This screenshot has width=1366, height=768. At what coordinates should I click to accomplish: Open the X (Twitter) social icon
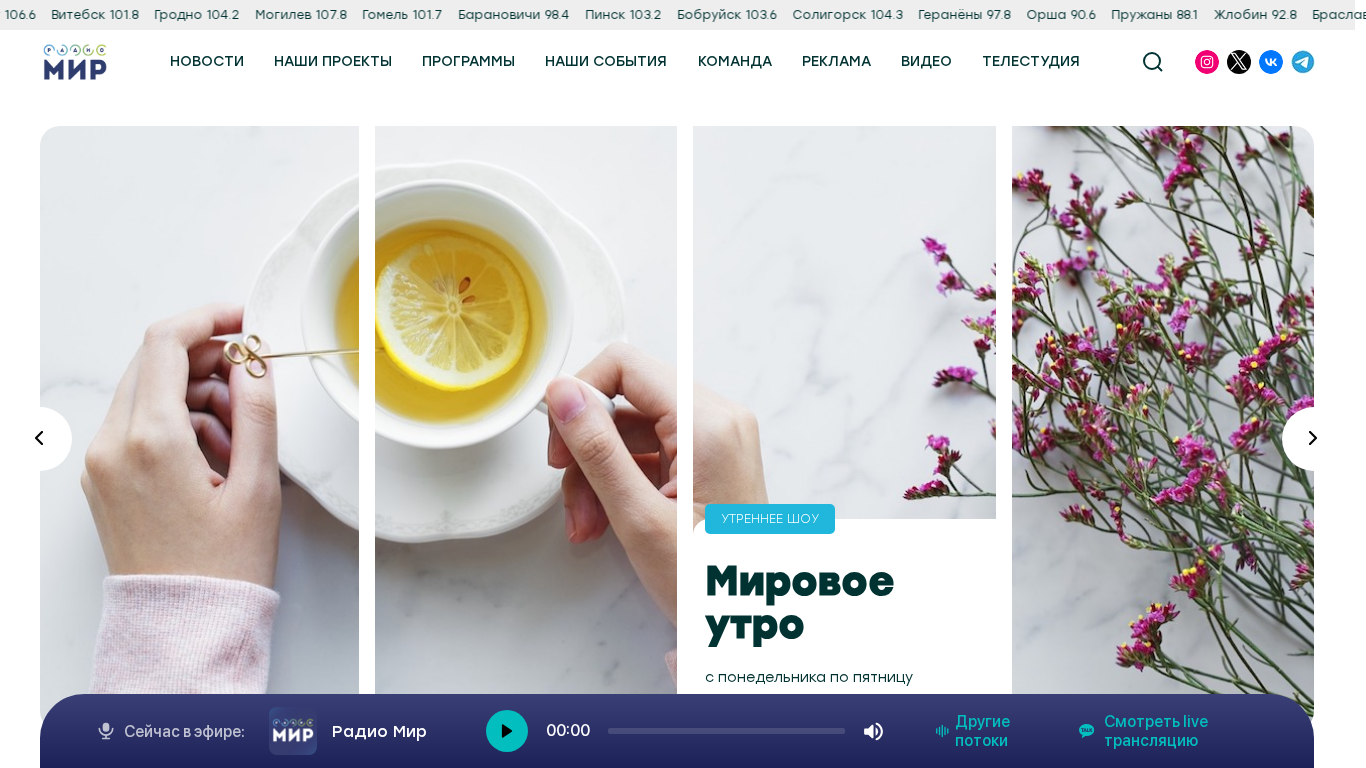coord(1239,62)
